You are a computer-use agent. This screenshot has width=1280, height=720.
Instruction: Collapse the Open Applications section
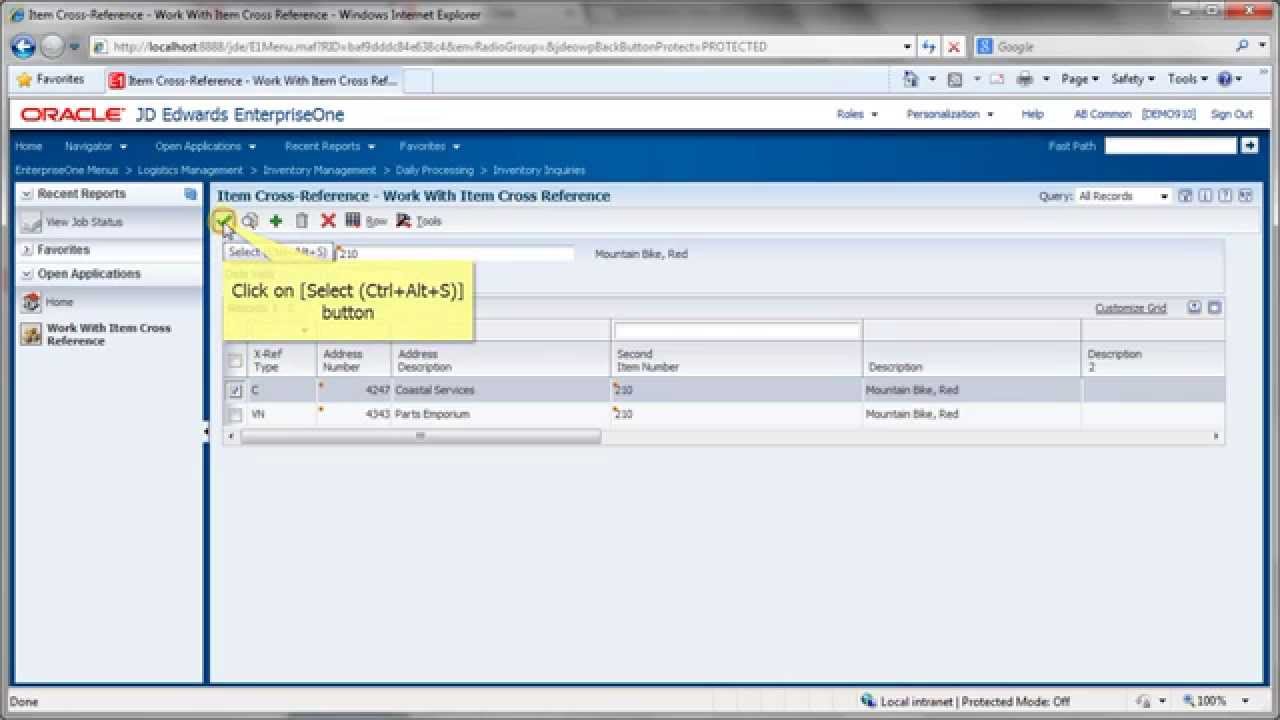(x=27, y=274)
